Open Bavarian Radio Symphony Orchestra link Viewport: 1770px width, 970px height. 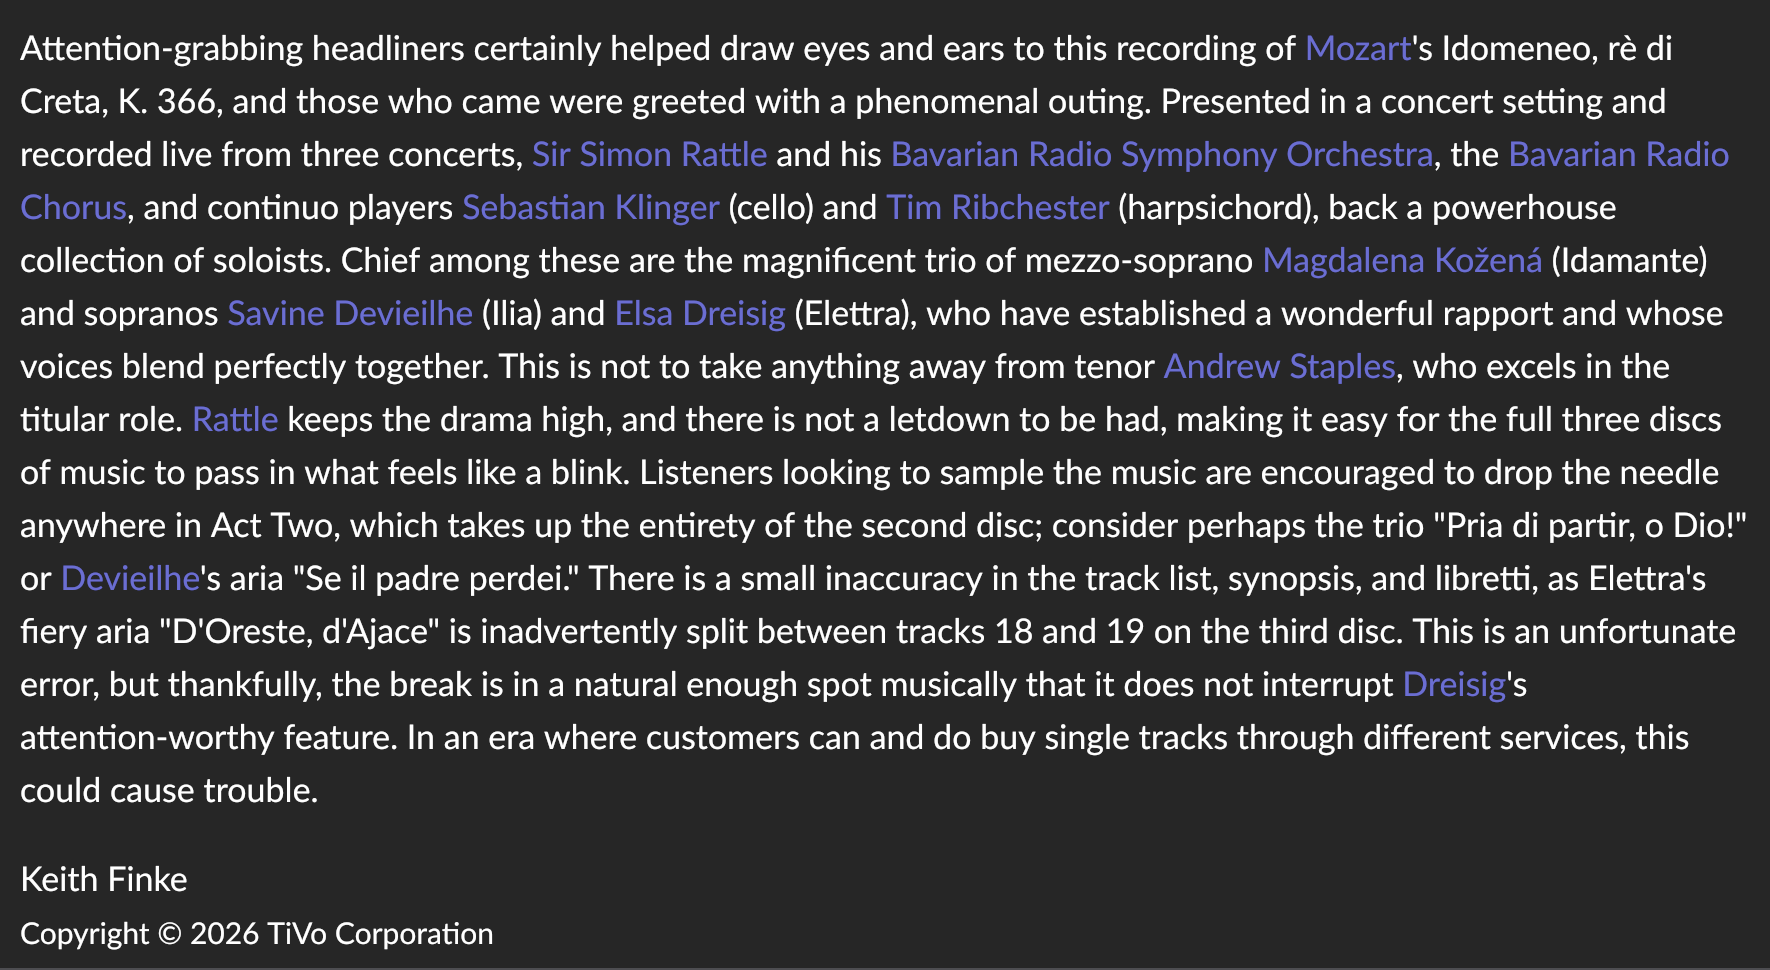[1161, 155]
